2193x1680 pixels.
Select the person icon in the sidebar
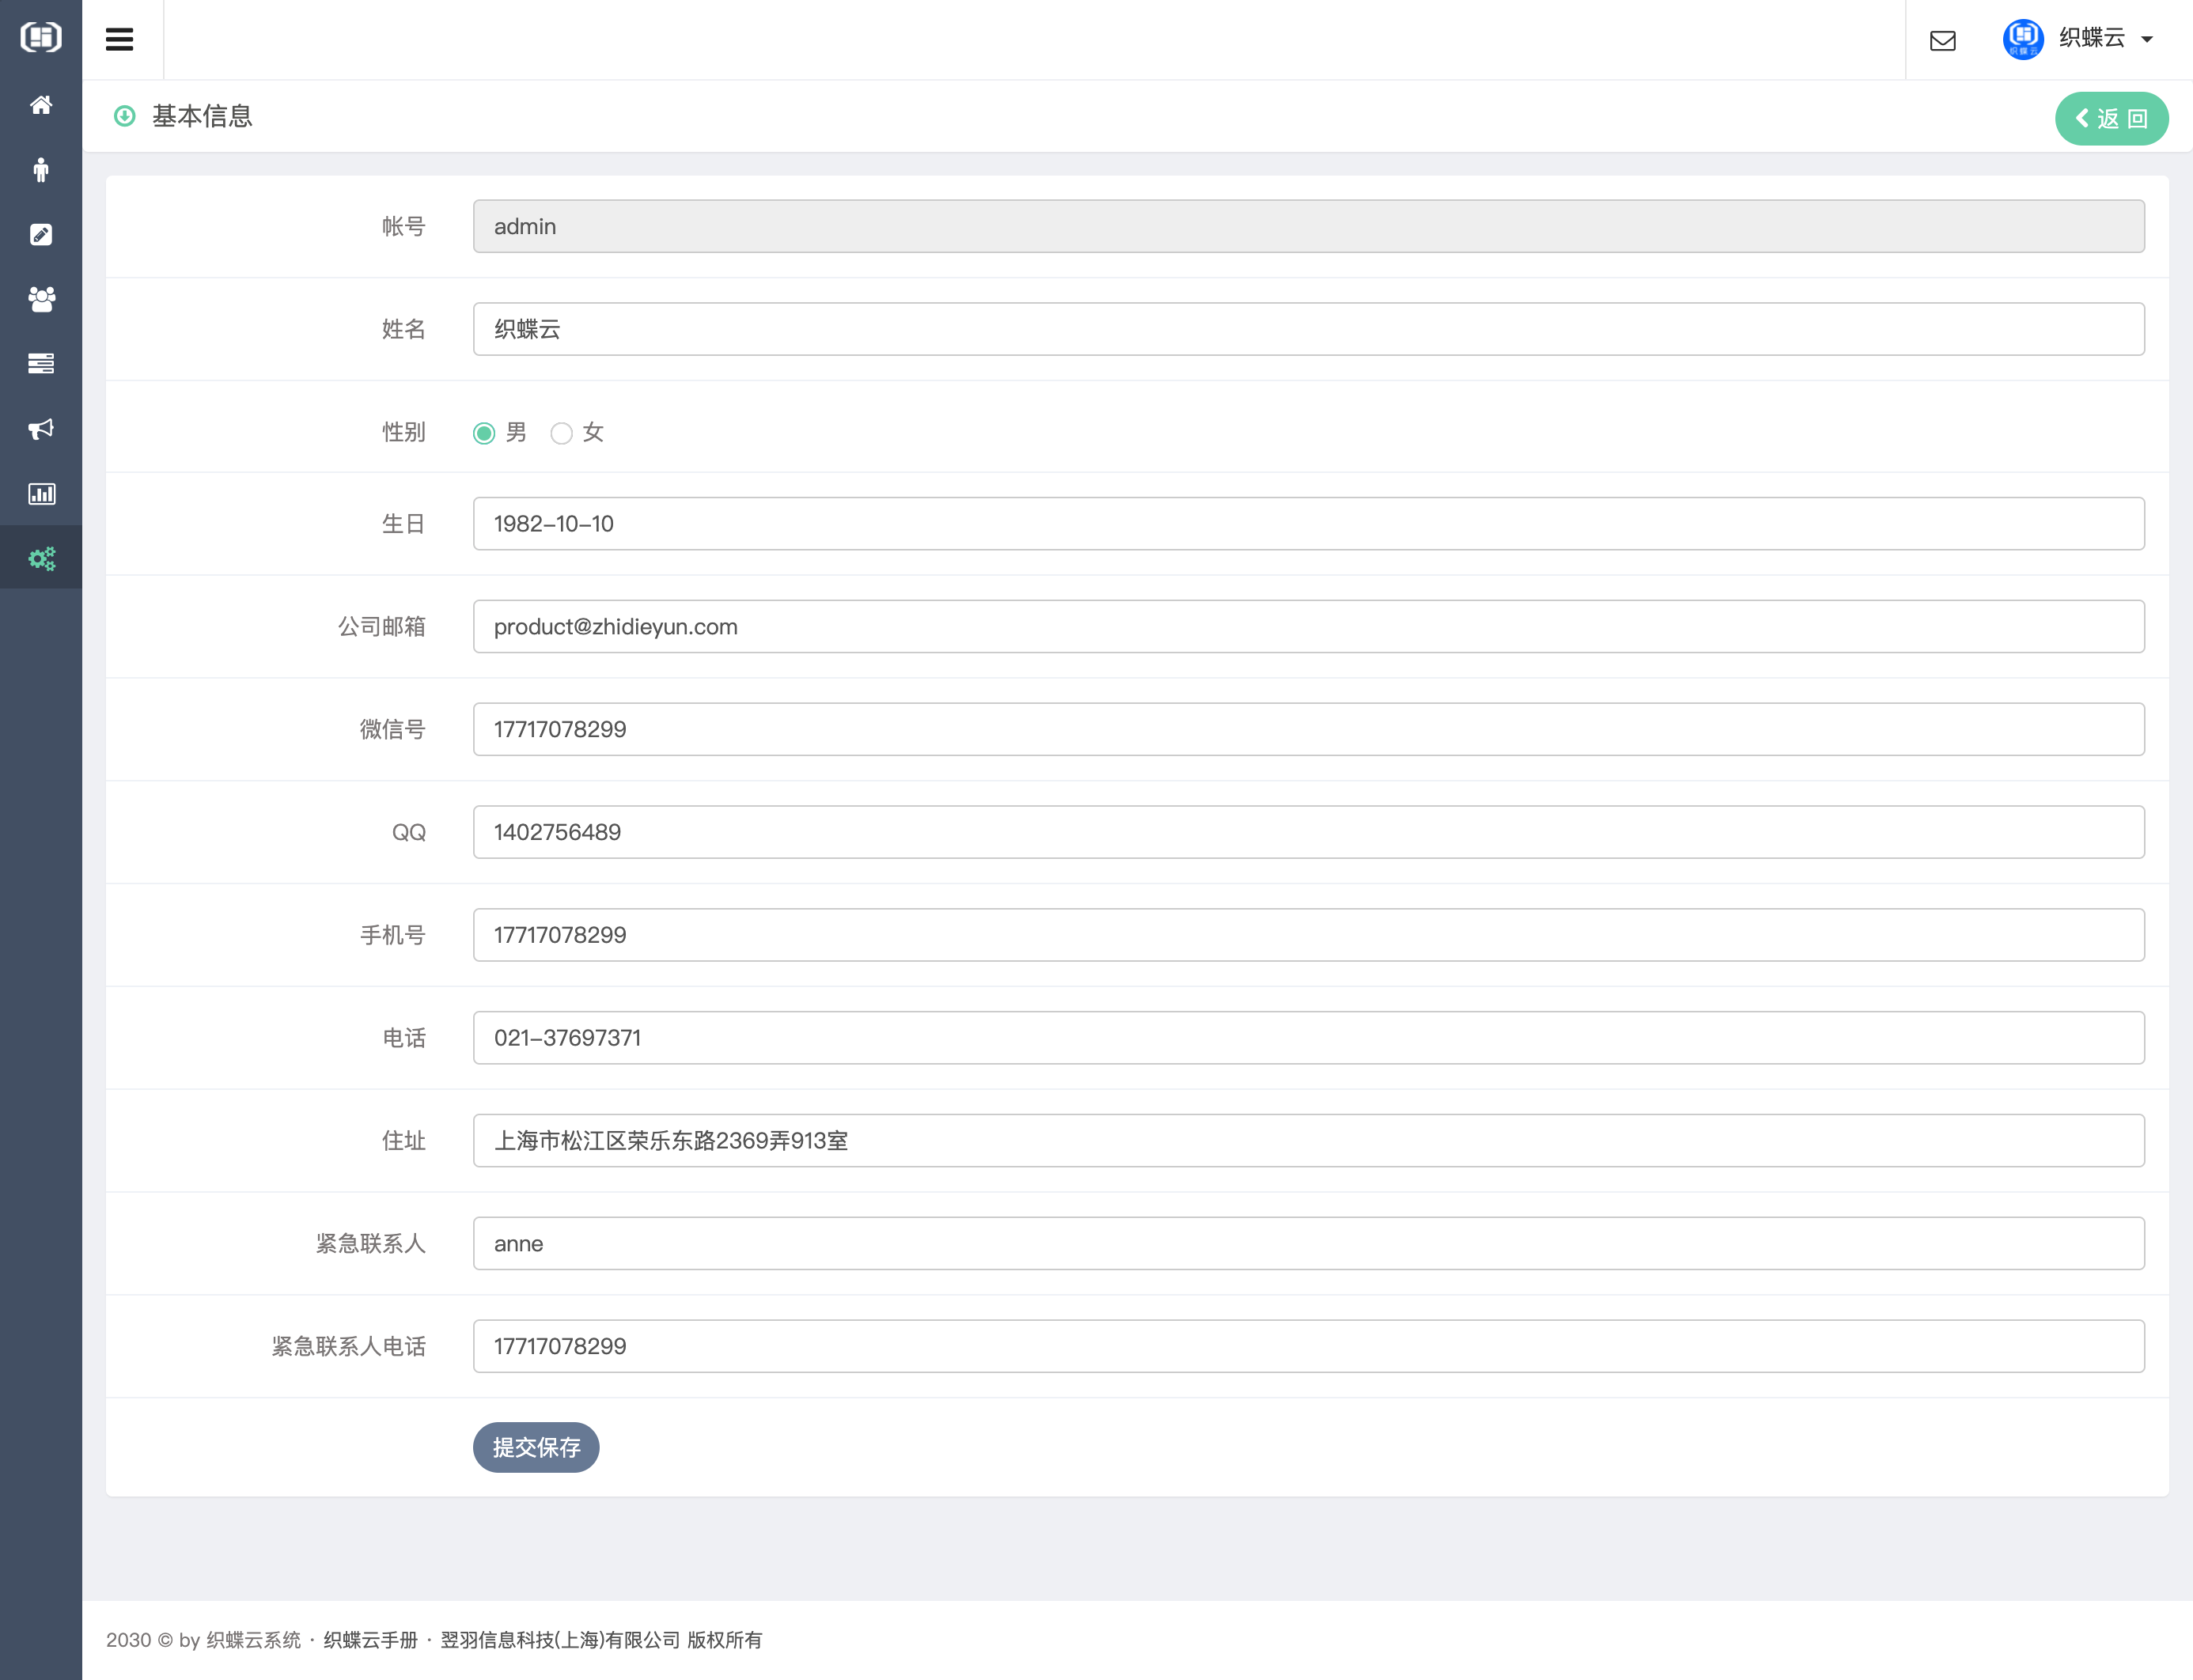[x=41, y=170]
